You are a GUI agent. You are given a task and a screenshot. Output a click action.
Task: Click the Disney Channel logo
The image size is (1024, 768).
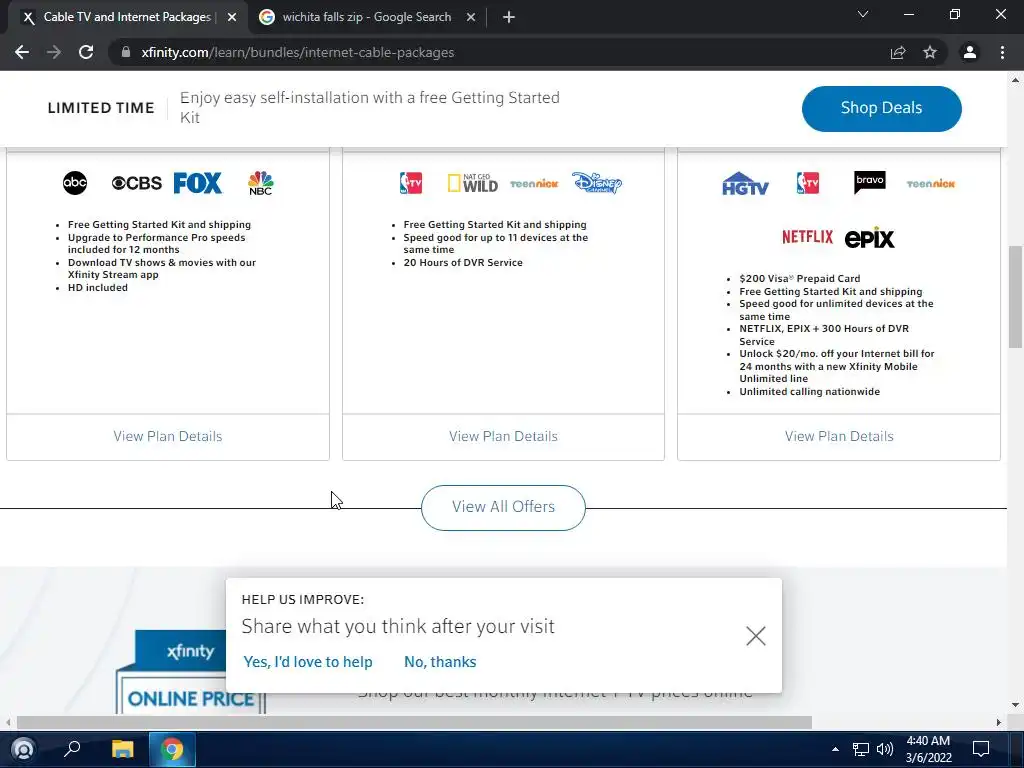[597, 183]
